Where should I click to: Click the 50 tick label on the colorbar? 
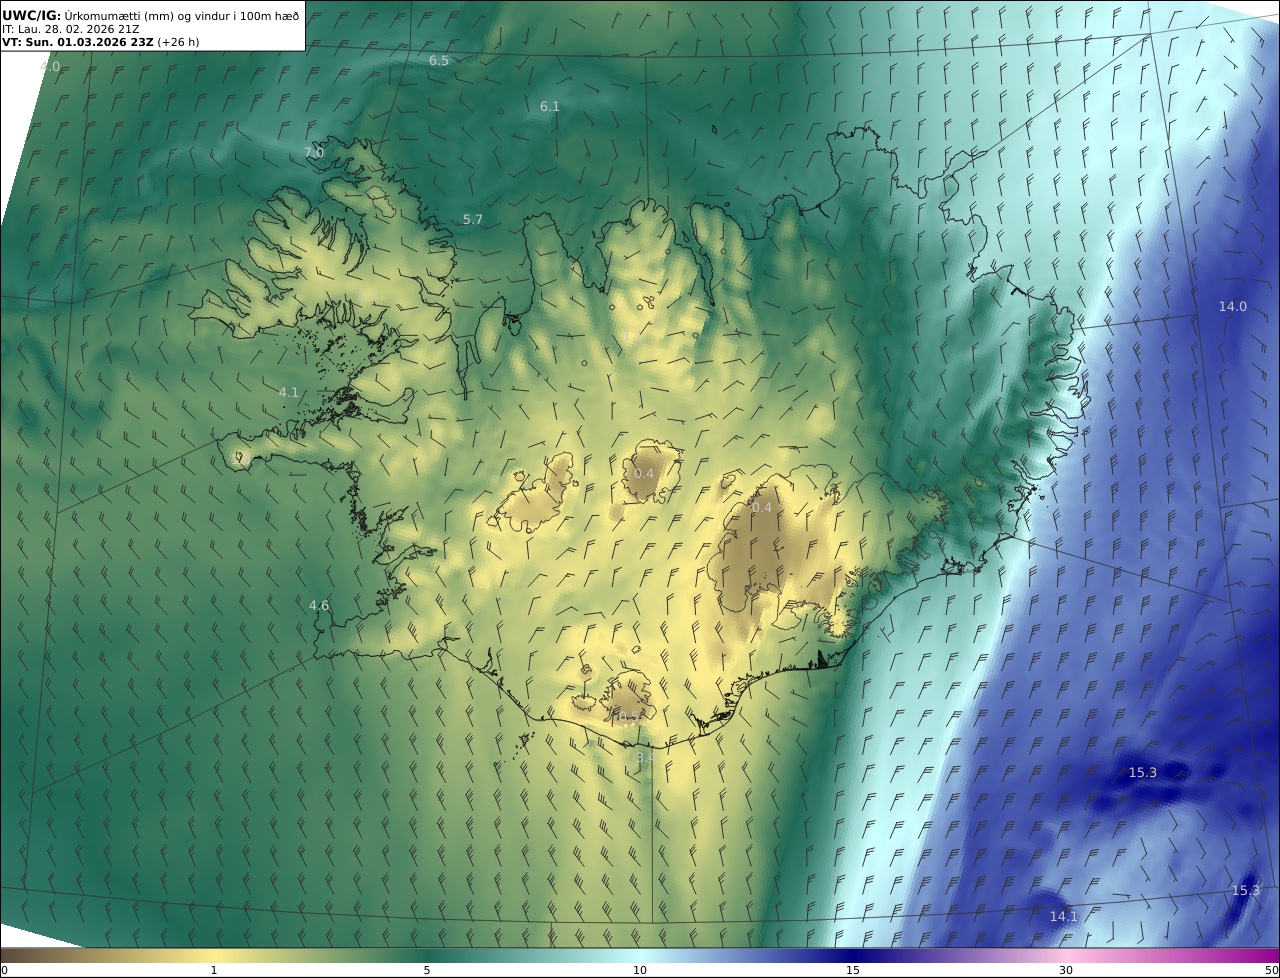[1271, 970]
